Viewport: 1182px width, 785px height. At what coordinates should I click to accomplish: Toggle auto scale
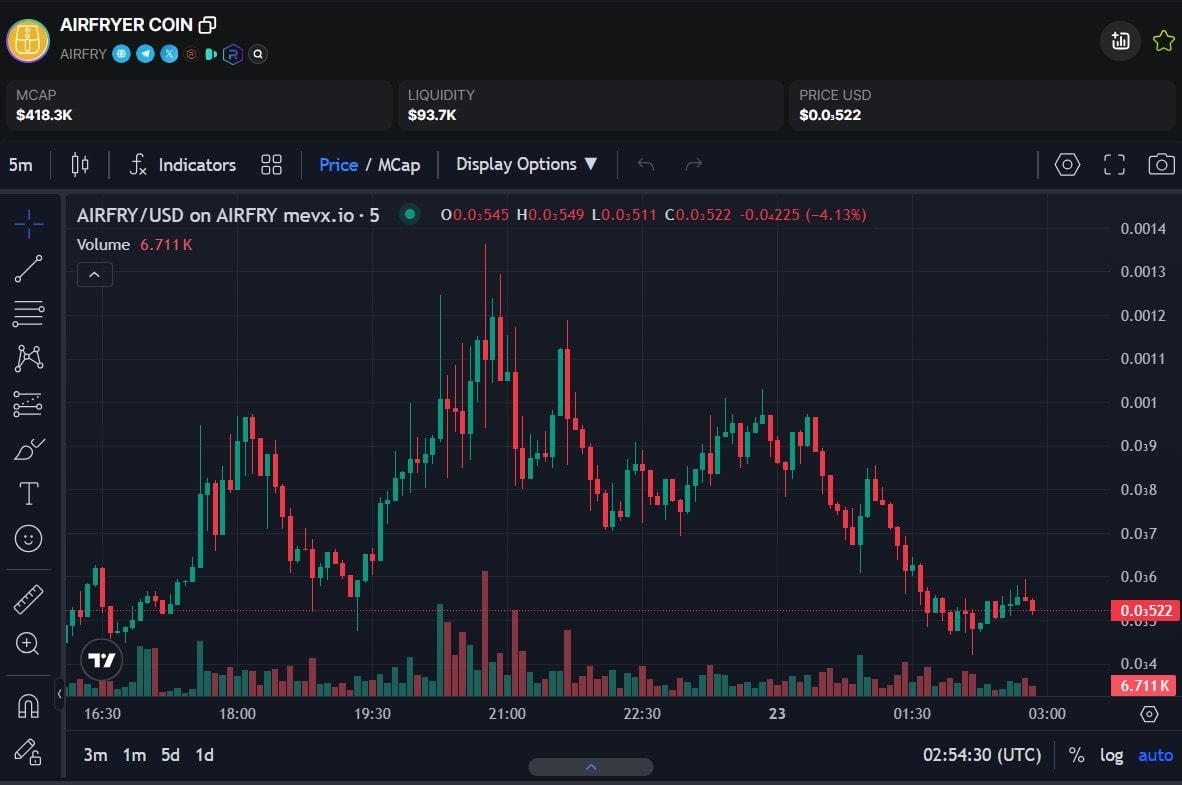(x=1156, y=755)
